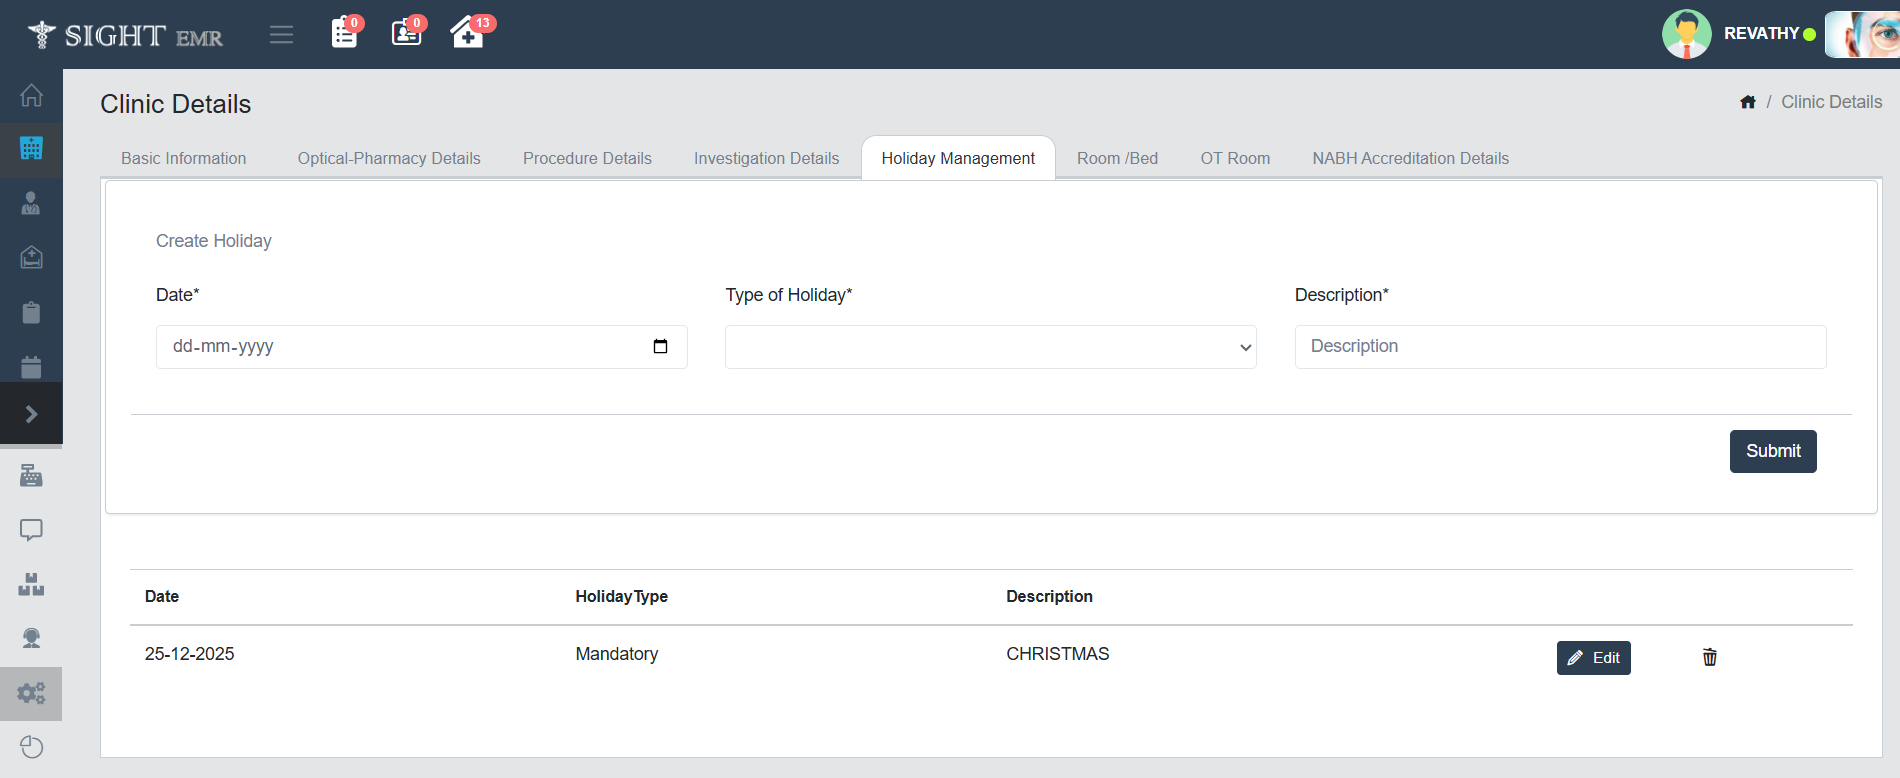Open NABH Accreditation Details tab
This screenshot has width=1900, height=778.
coord(1410,158)
